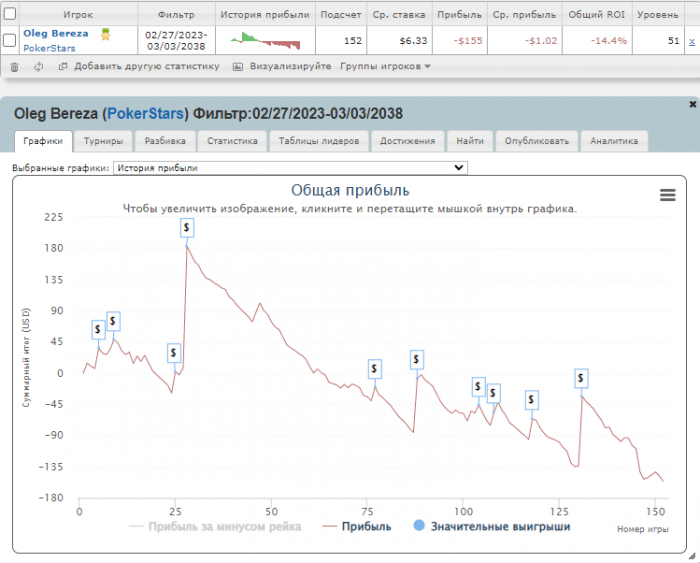The image size is (700, 563).
Task: Click the $ marker near game 131
Action: tap(581, 378)
